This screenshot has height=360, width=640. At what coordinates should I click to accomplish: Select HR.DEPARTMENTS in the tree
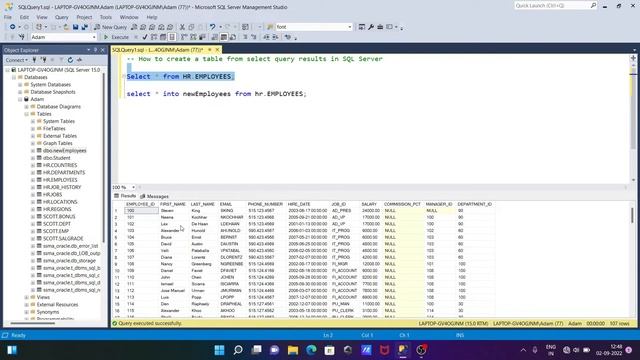point(64,173)
